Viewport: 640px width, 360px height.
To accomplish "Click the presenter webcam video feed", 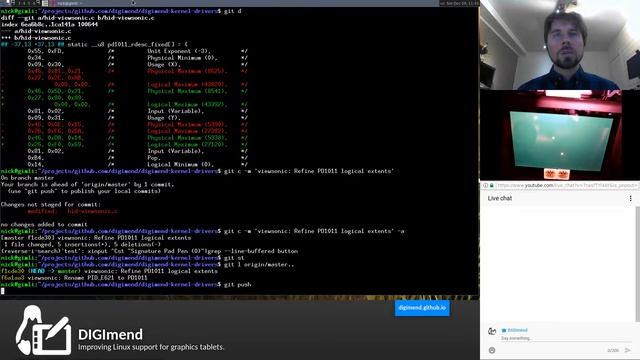I will click(x=560, y=44).
